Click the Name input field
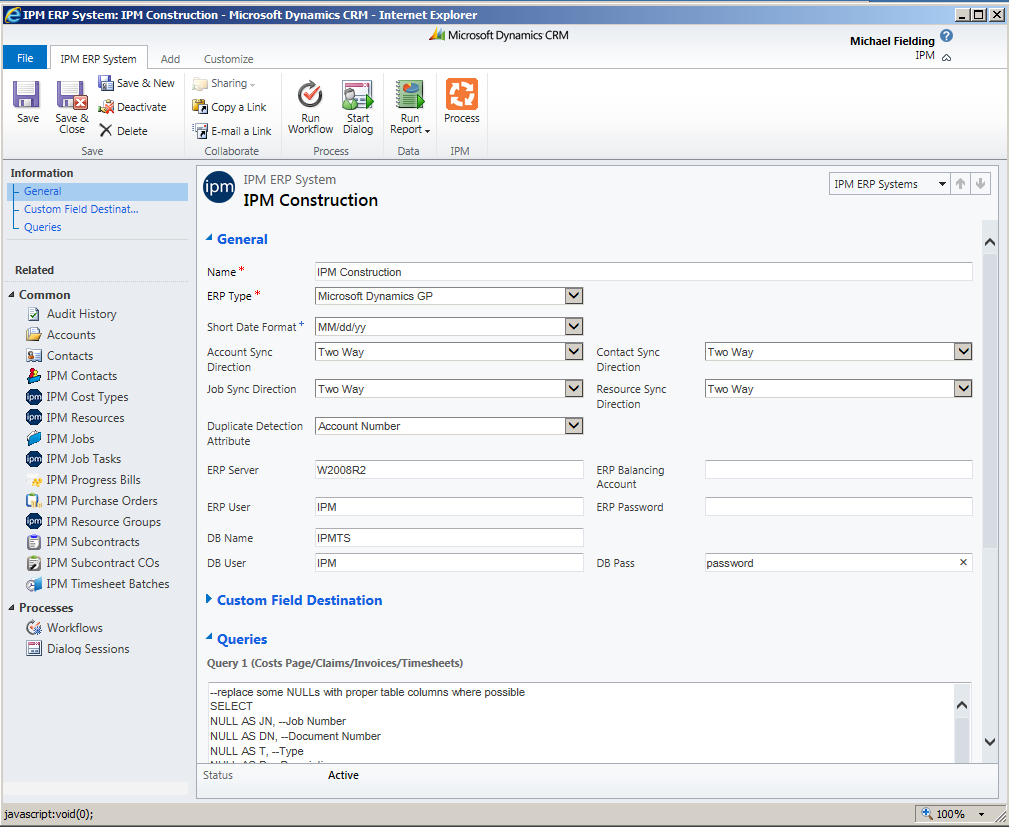1009x827 pixels. (x=643, y=272)
